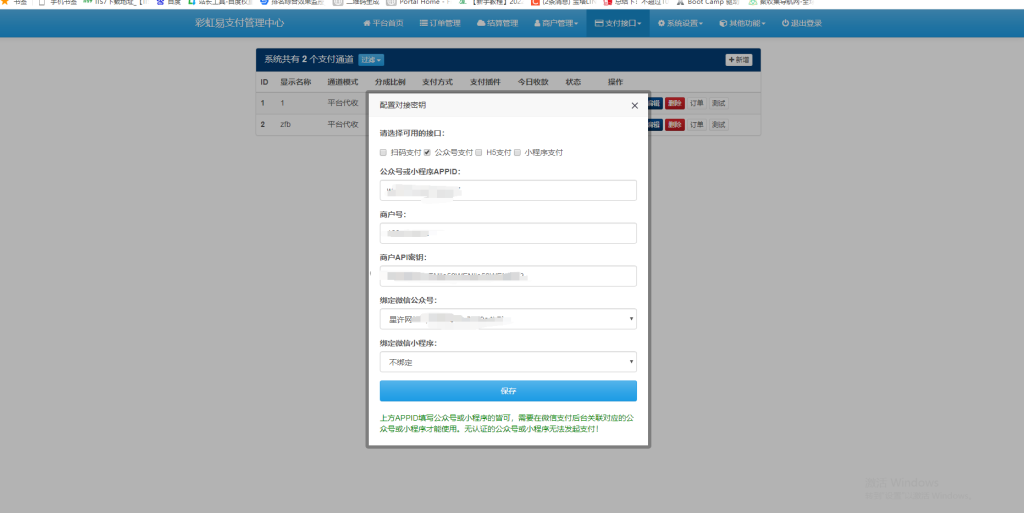This screenshot has height=513, width=1024.
Task: Click 退出登录 to log out
Action: click(x=802, y=23)
